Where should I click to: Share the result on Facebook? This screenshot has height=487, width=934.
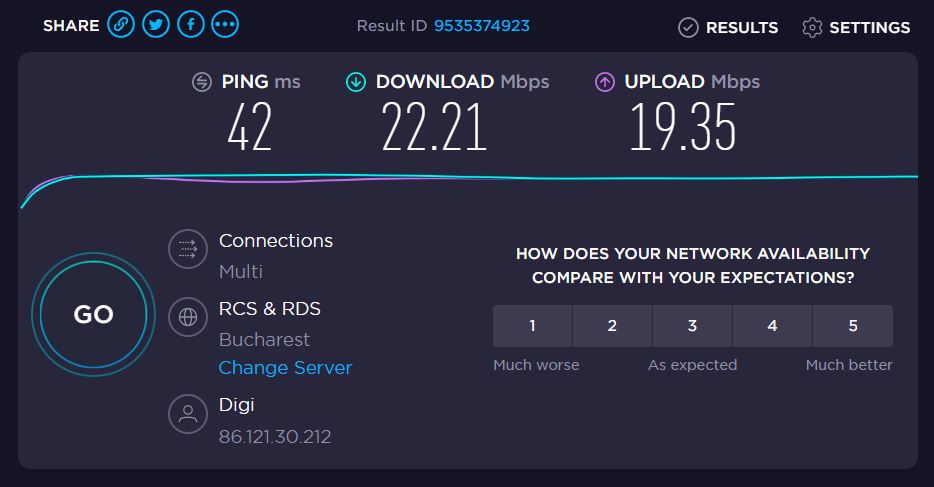point(191,26)
